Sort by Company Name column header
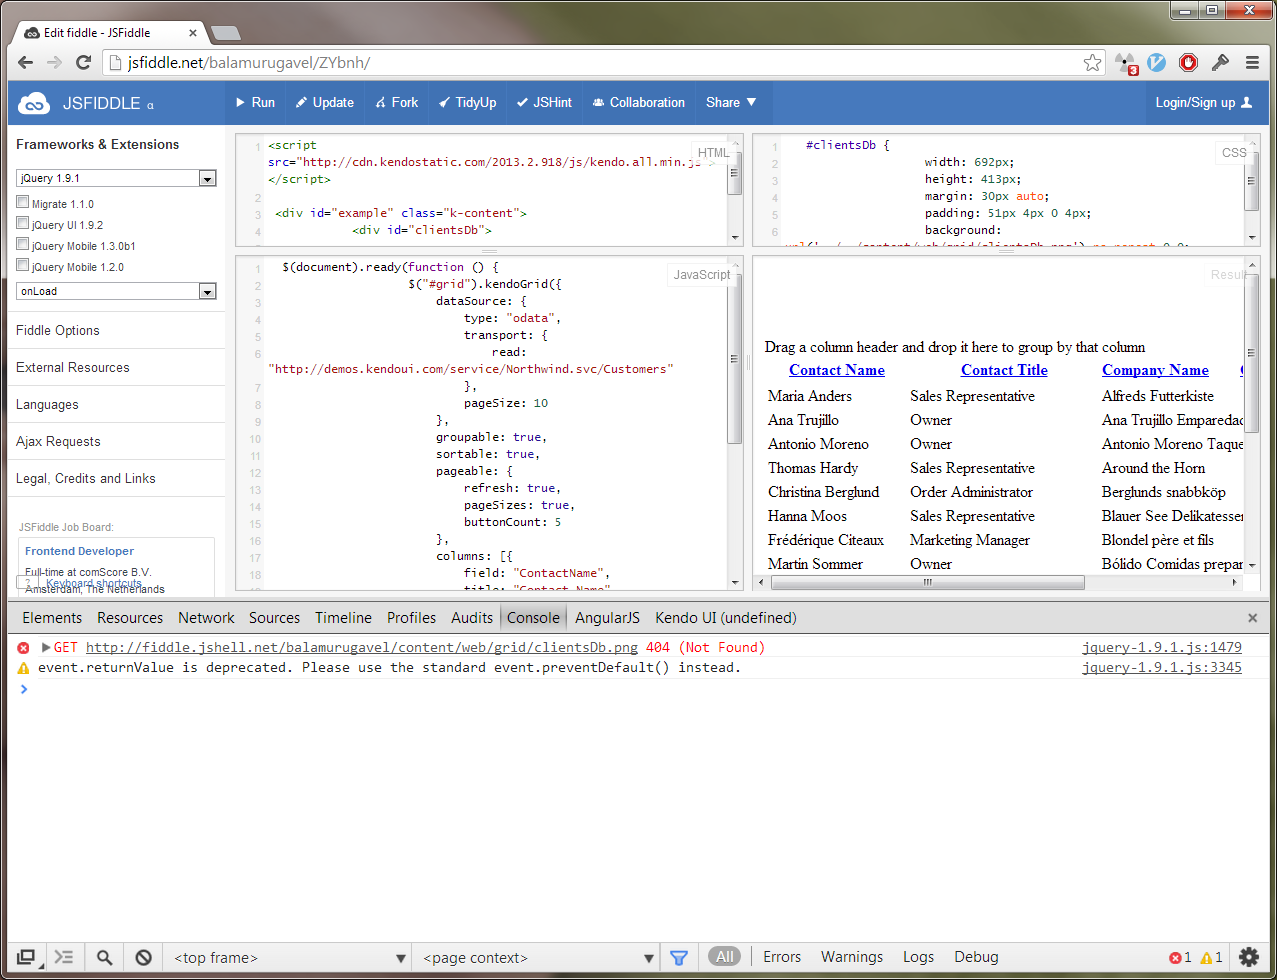This screenshot has height=980, width=1277. [x=1155, y=370]
